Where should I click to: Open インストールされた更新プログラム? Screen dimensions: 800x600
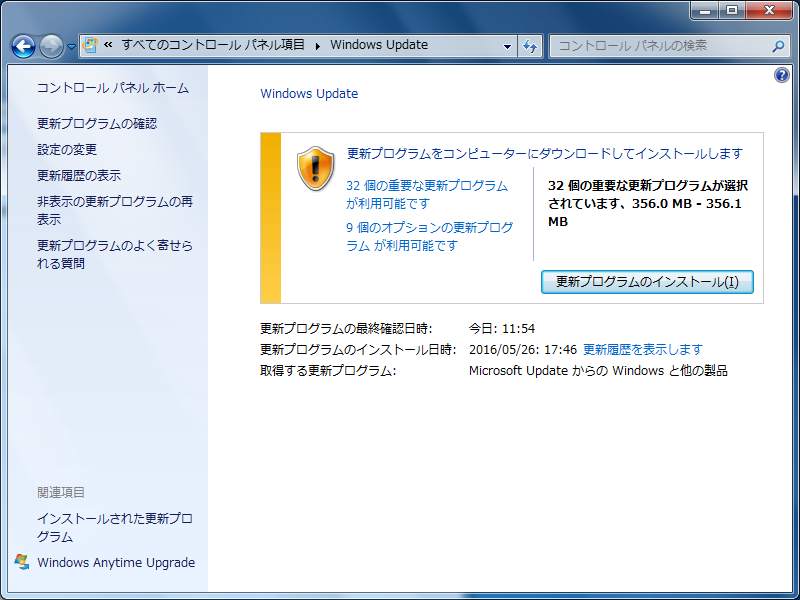(115, 528)
